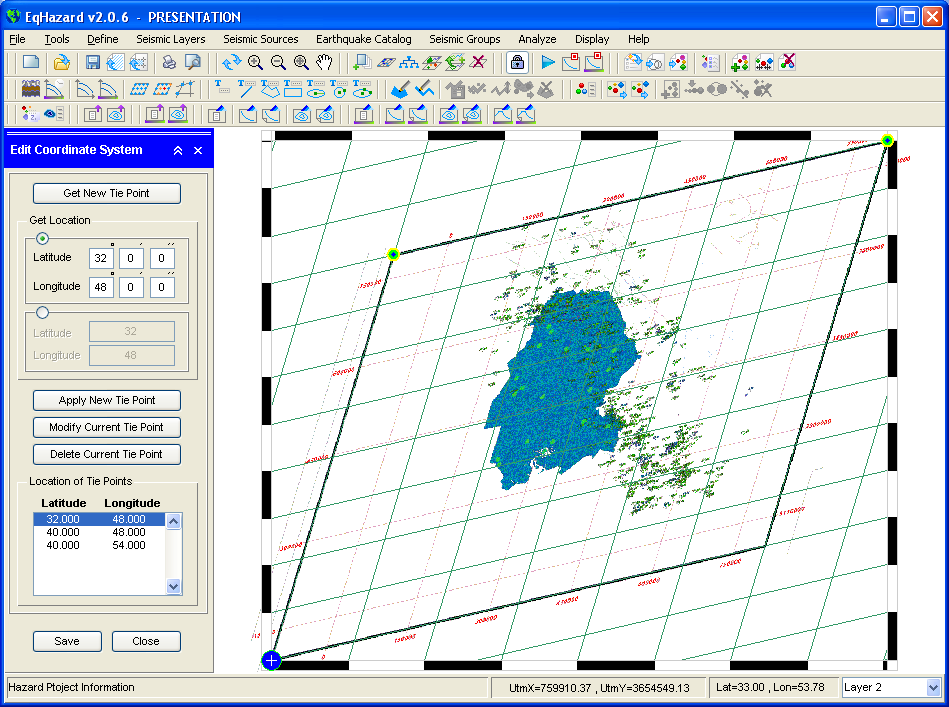
Task: Select the Pan hand tool
Action: [x=323, y=62]
